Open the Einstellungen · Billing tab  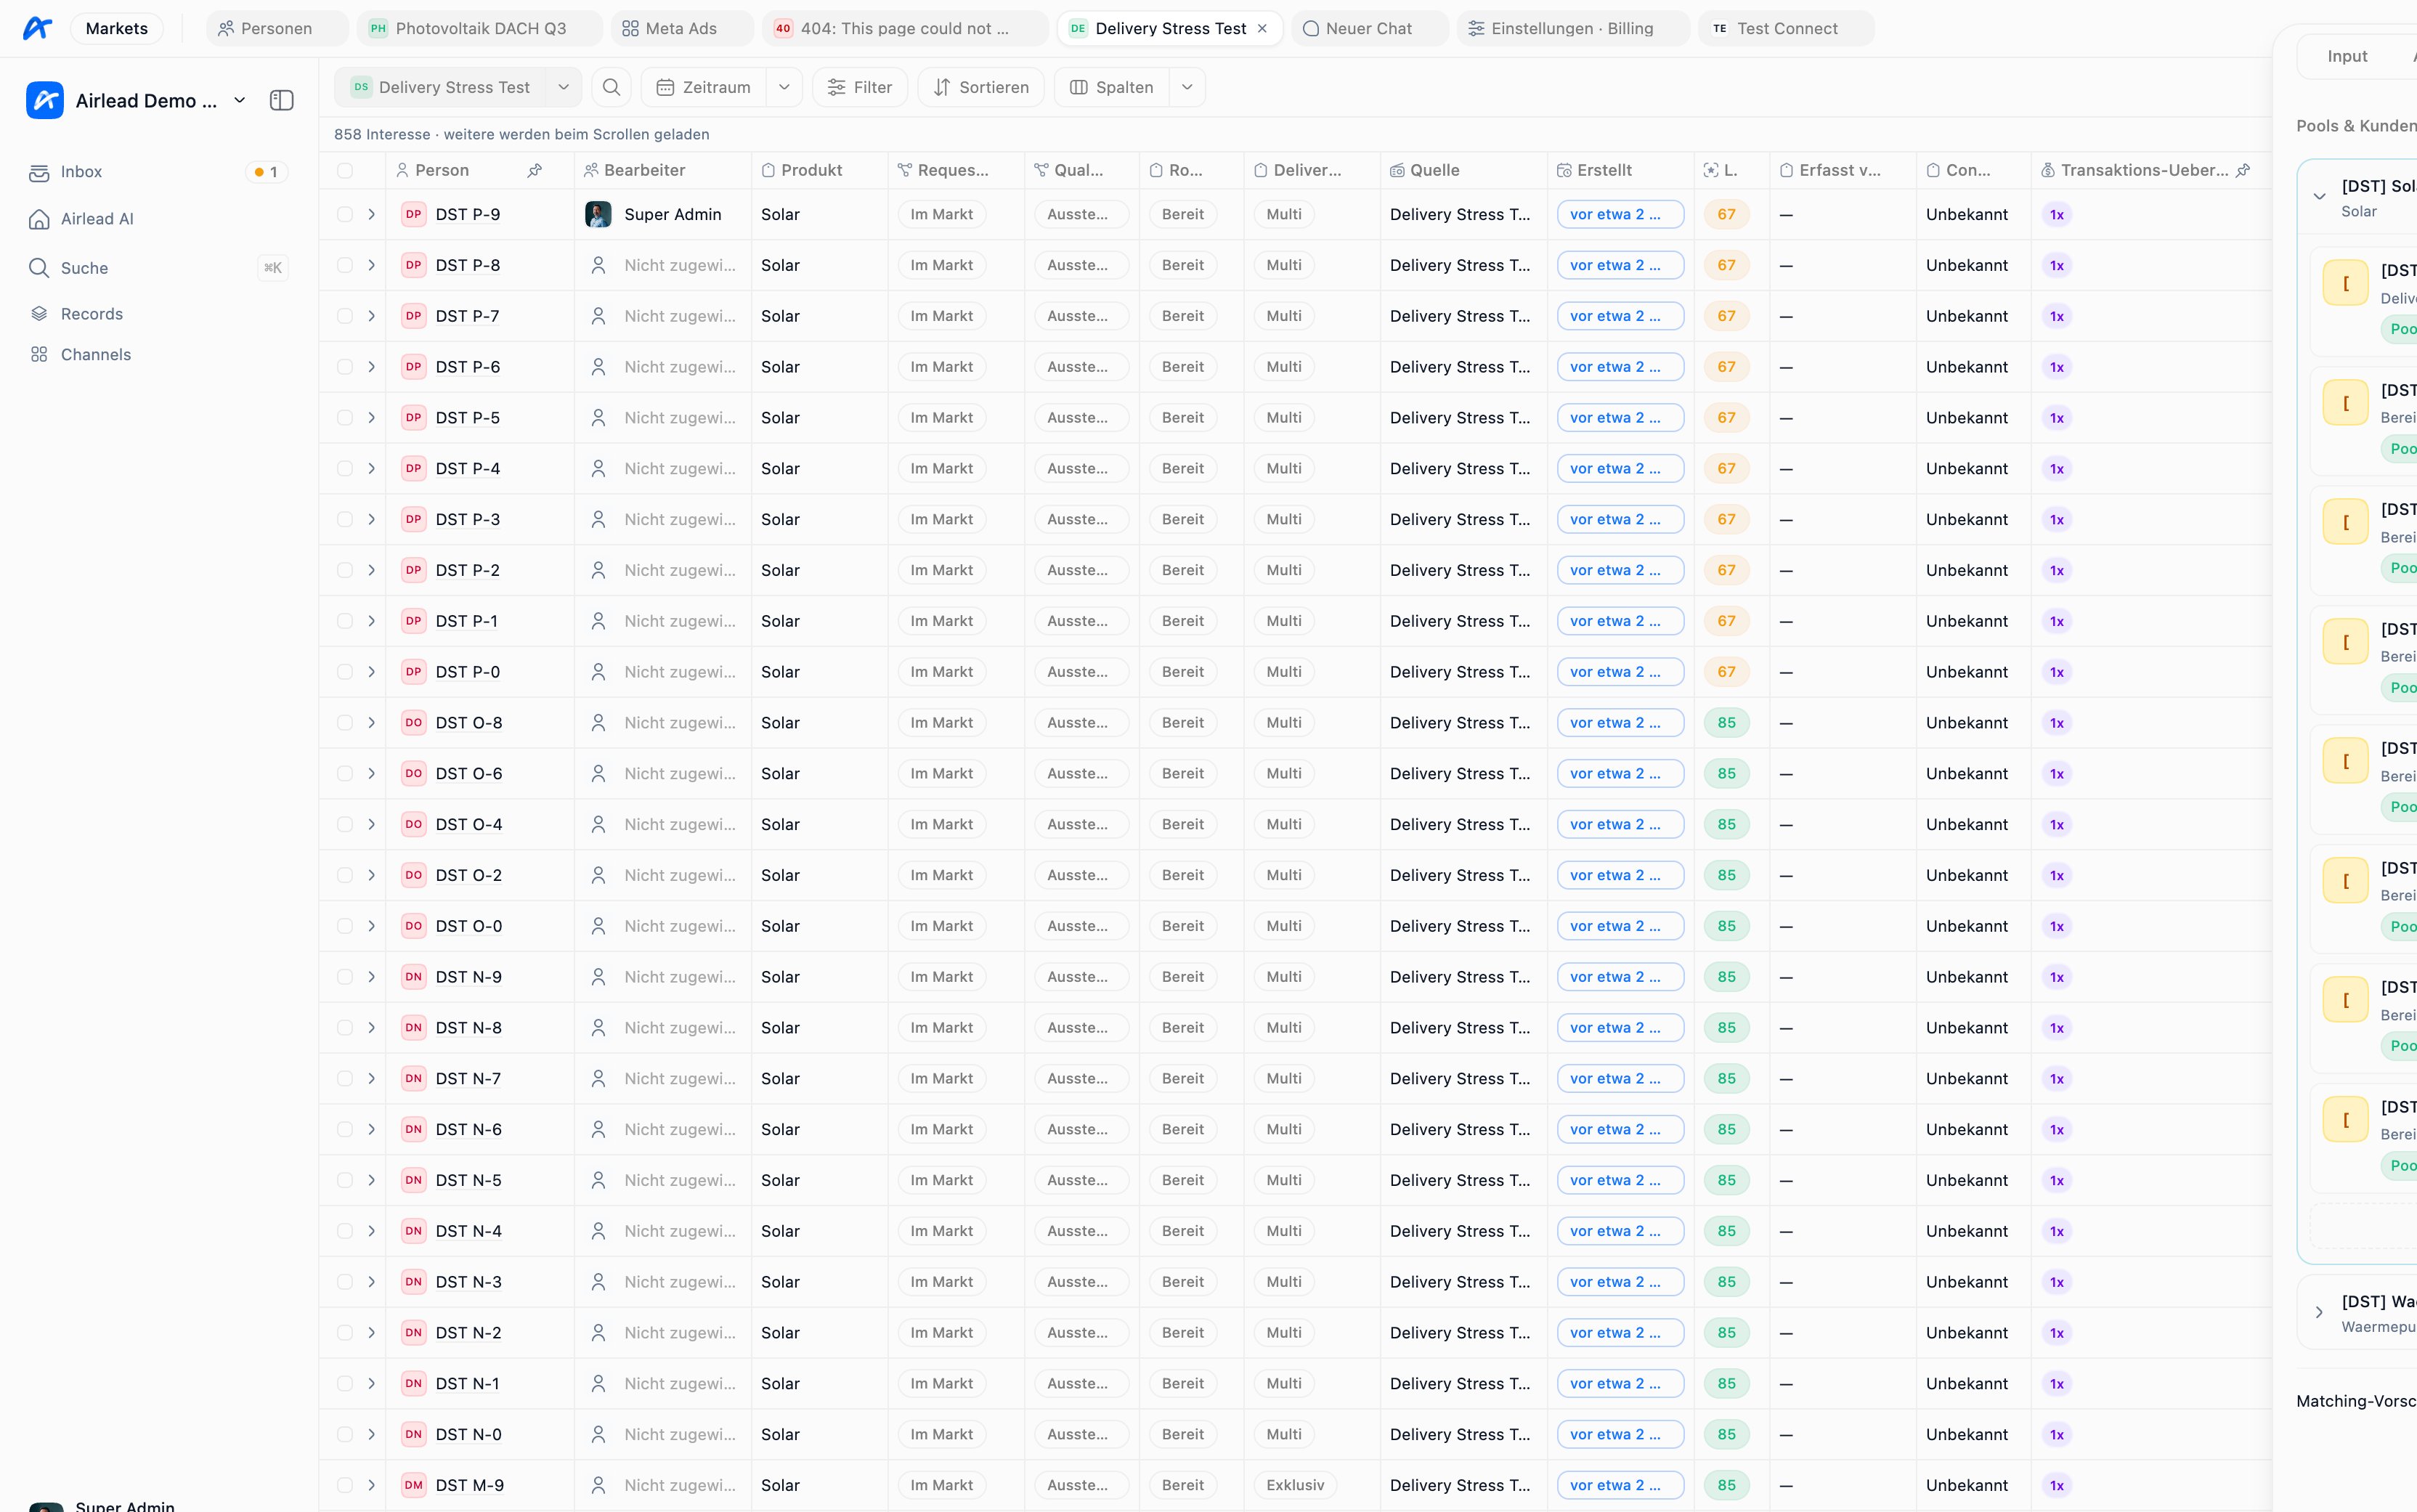[1572, 28]
